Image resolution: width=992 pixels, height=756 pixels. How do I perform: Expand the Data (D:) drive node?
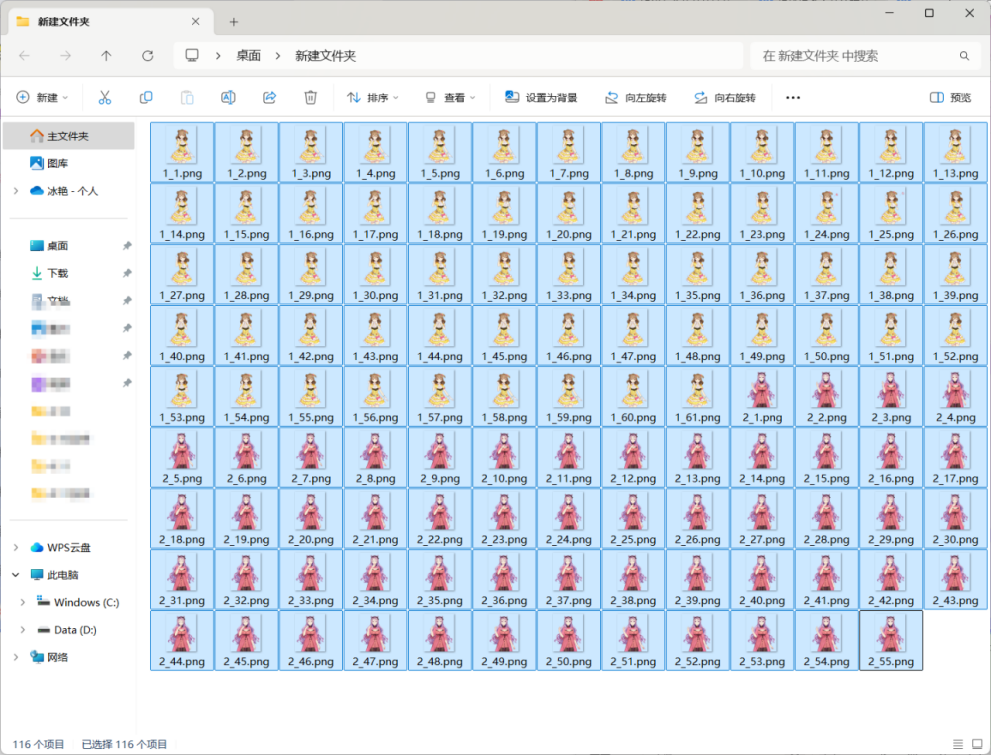[23, 629]
